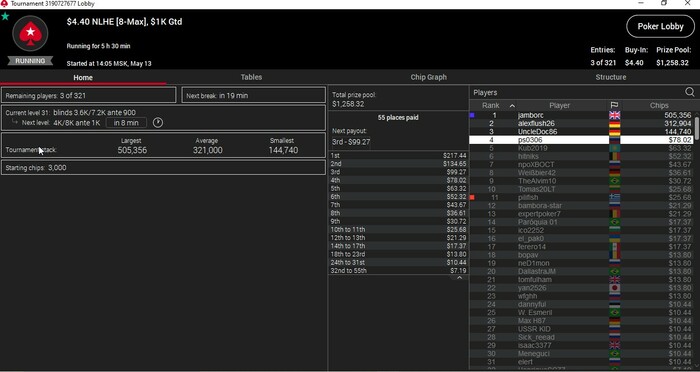Click the 10th to 11th payout row
700x372 pixels.
(x=398, y=230)
